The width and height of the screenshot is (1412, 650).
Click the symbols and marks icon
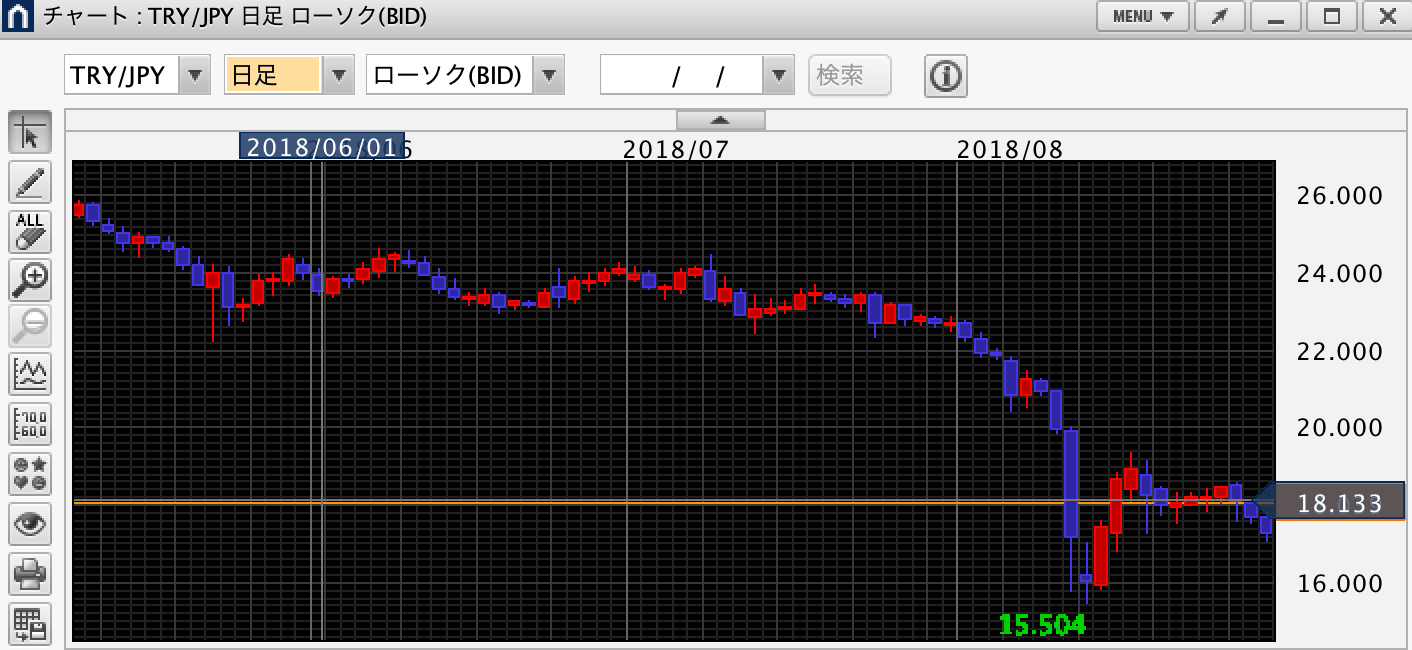30,475
